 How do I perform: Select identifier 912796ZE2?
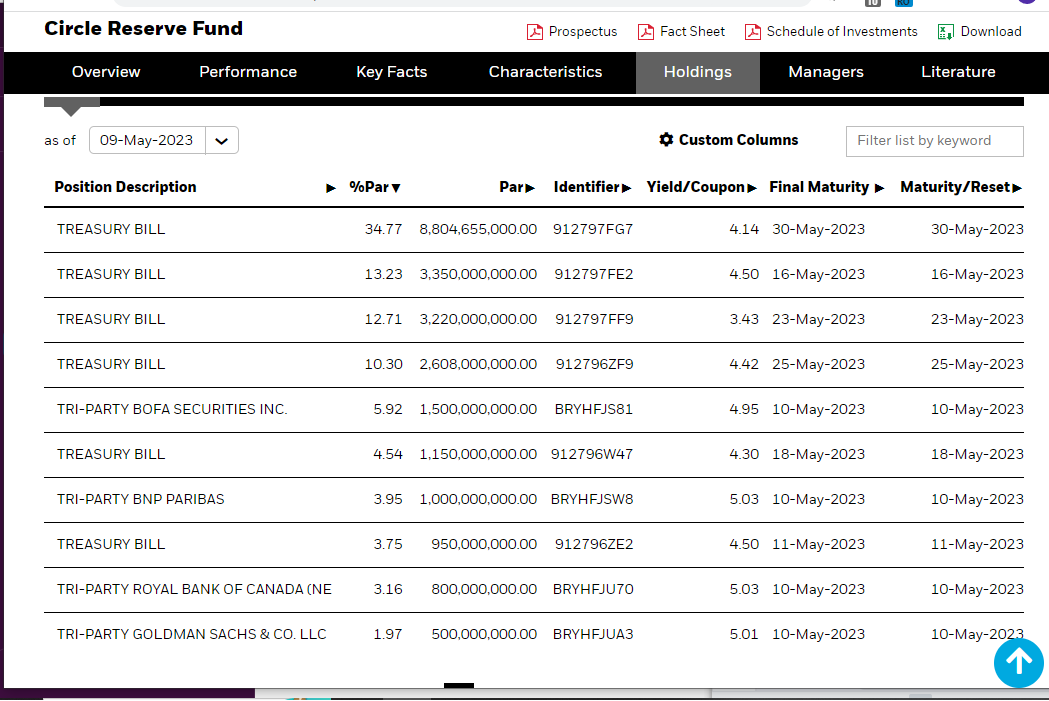click(x=593, y=544)
